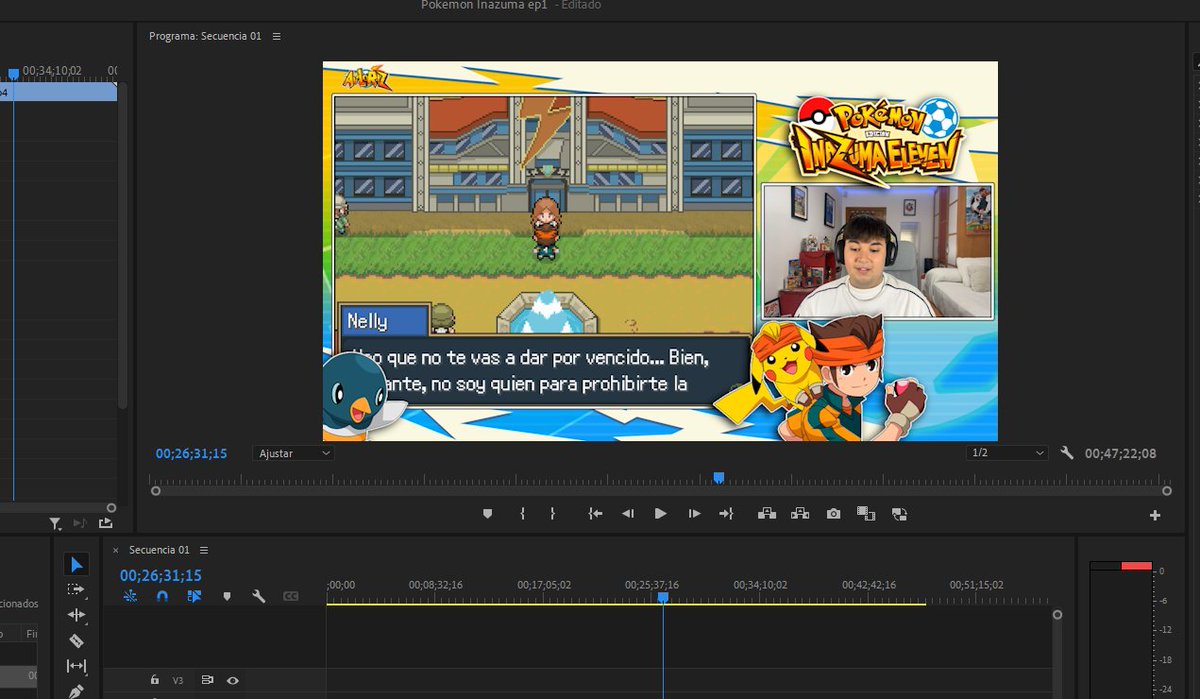Open Comparison View button
This screenshot has width=1200, height=699.
[x=866, y=514]
